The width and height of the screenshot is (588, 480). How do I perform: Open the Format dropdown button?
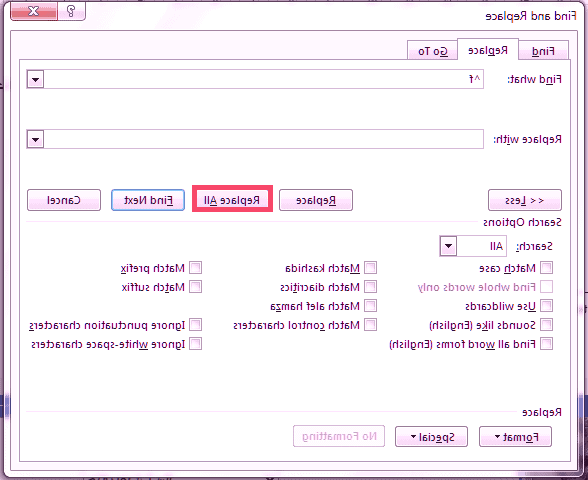(515, 436)
